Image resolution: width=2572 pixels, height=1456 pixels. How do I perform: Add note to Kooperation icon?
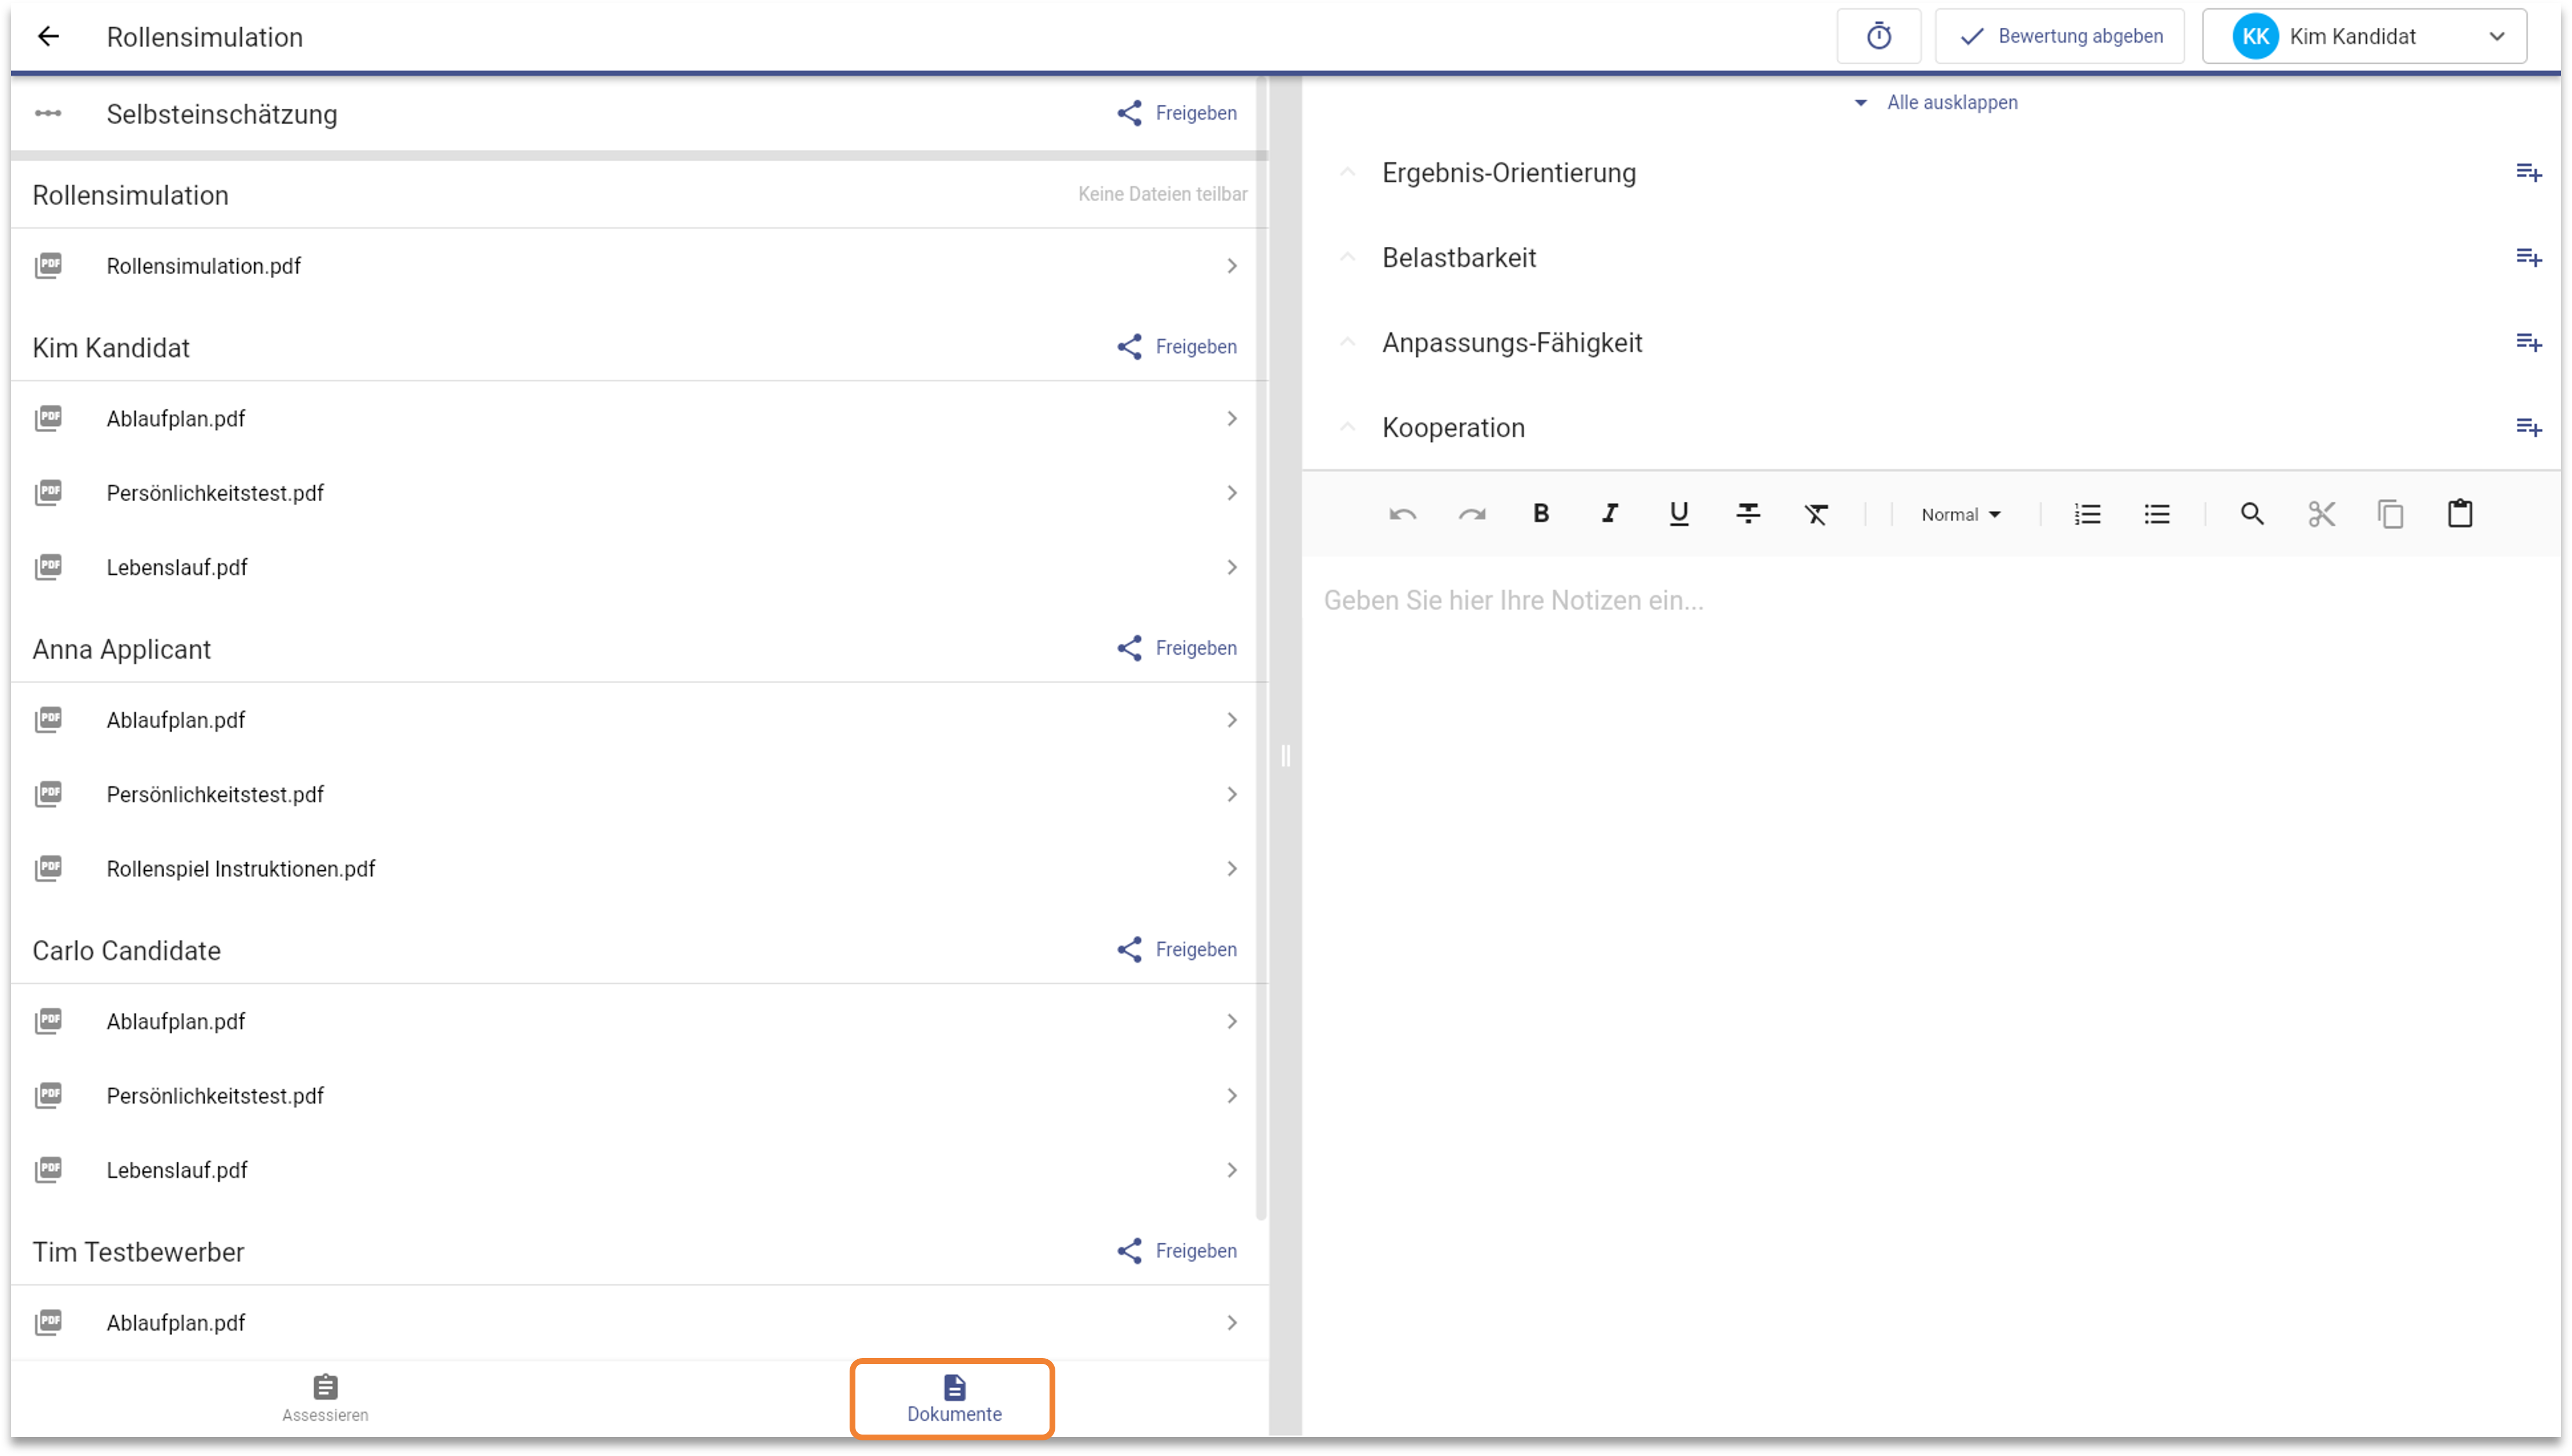point(2528,428)
